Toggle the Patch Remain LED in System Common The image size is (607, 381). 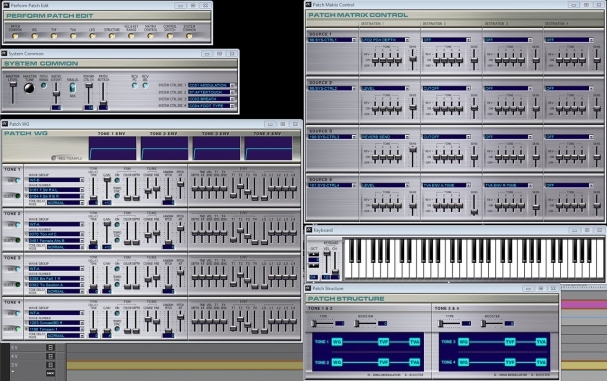pyautogui.click(x=43, y=86)
